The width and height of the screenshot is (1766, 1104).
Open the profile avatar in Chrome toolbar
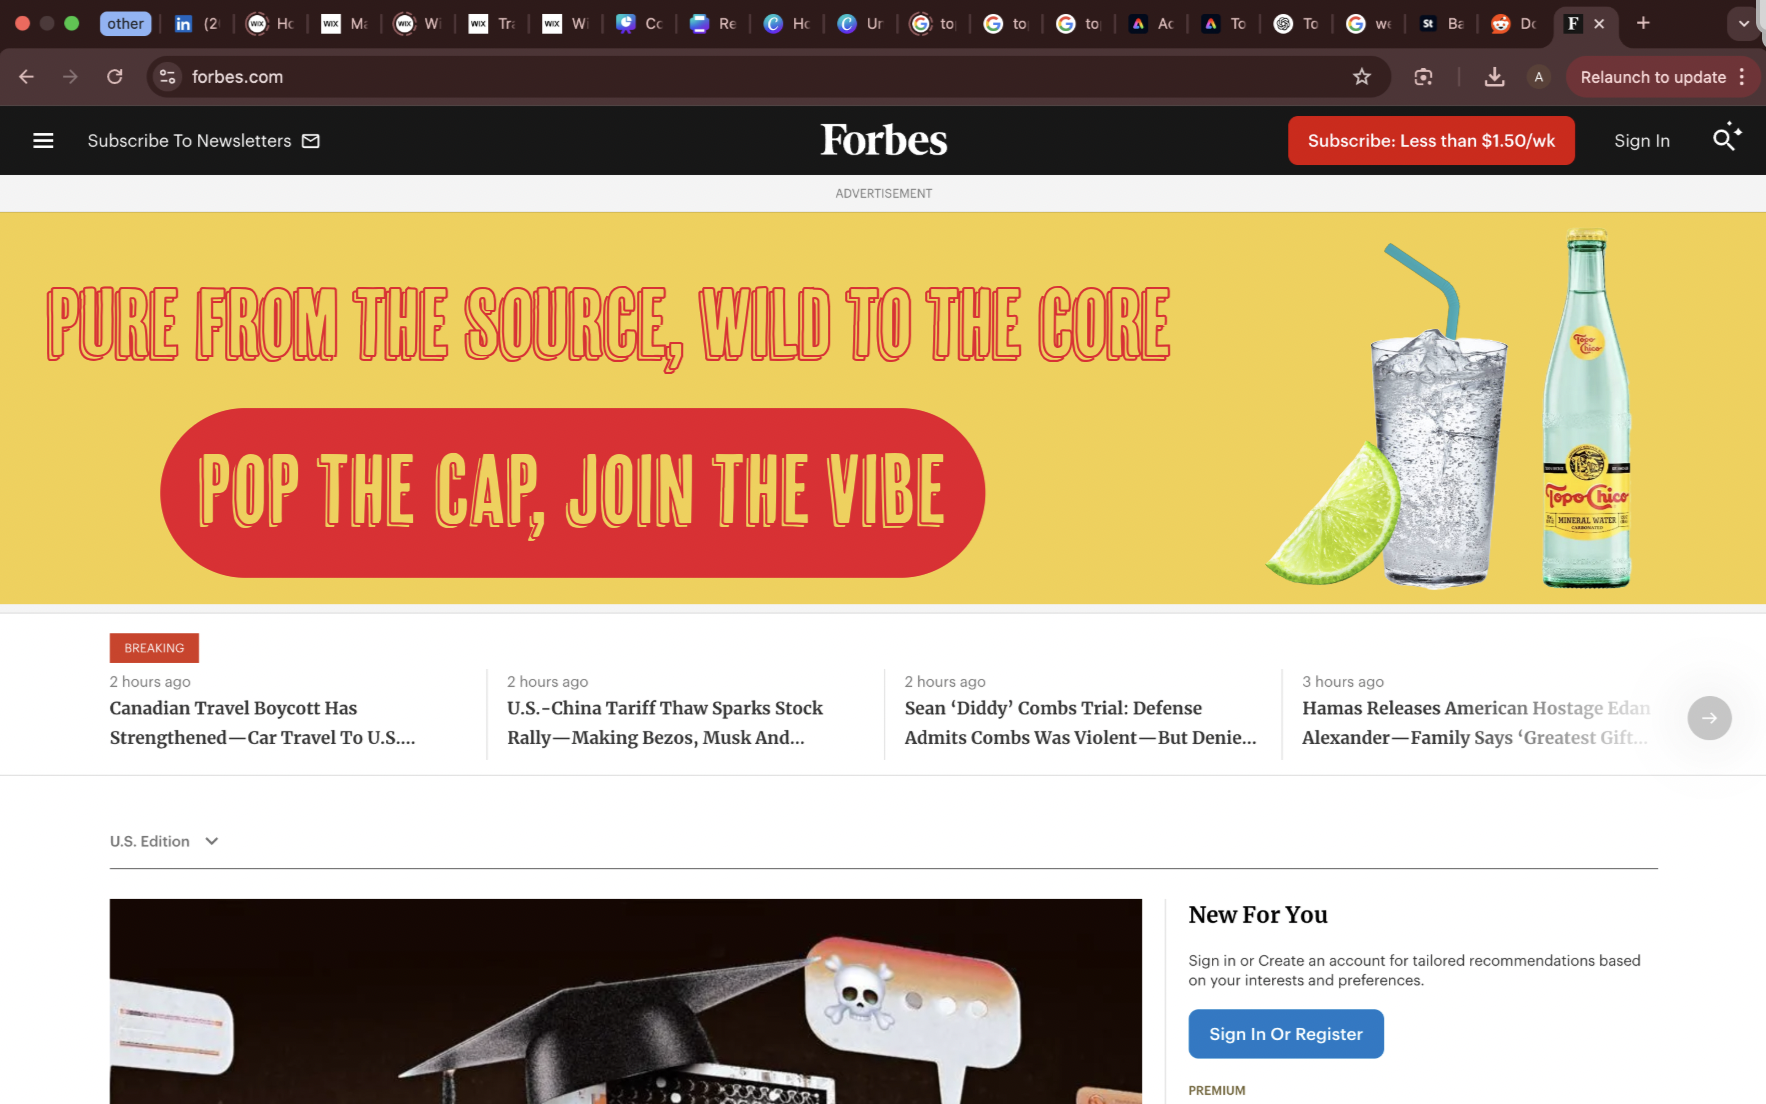(1539, 77)
